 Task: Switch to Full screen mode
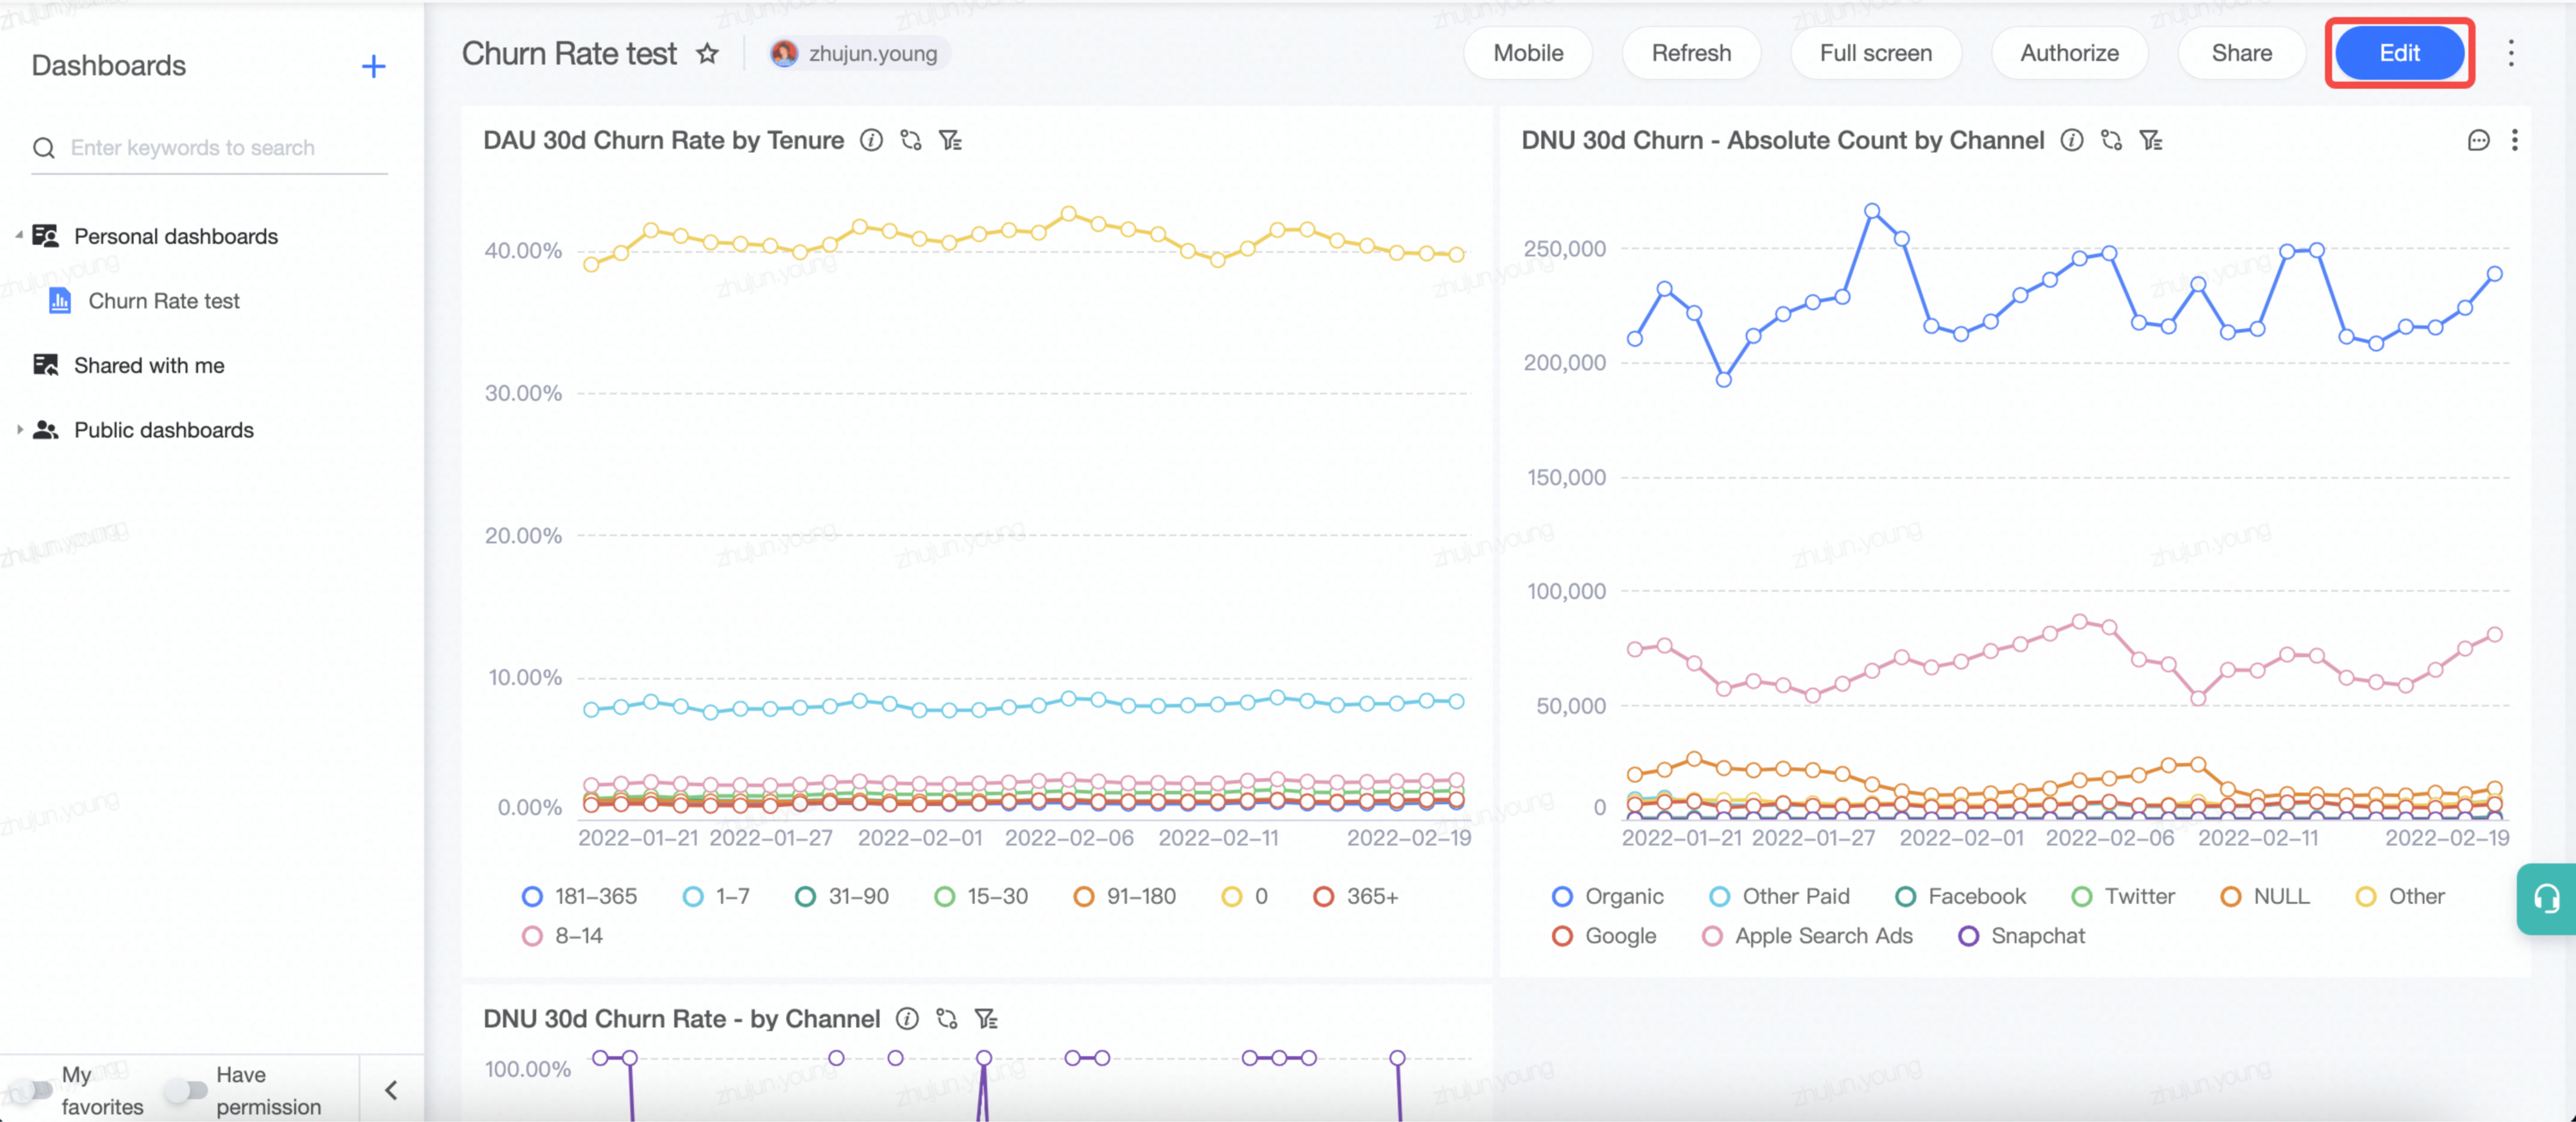(x=1876, y=53)
